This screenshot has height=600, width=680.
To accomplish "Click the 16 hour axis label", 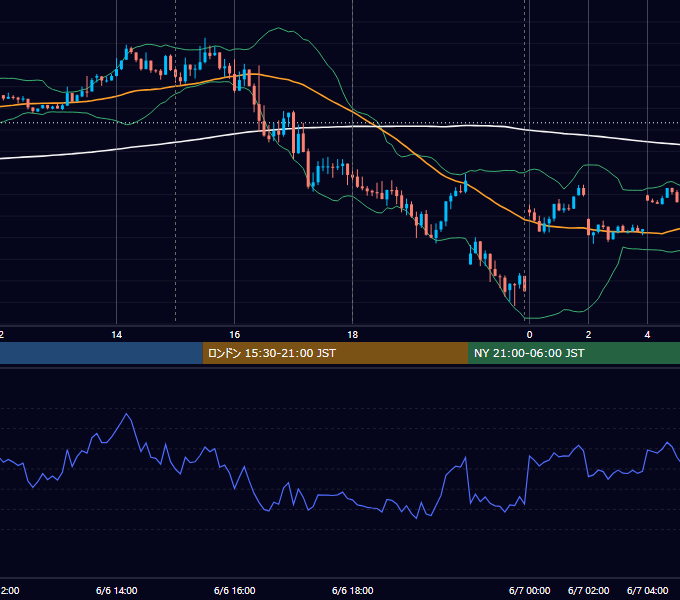I will click(235, 335).
